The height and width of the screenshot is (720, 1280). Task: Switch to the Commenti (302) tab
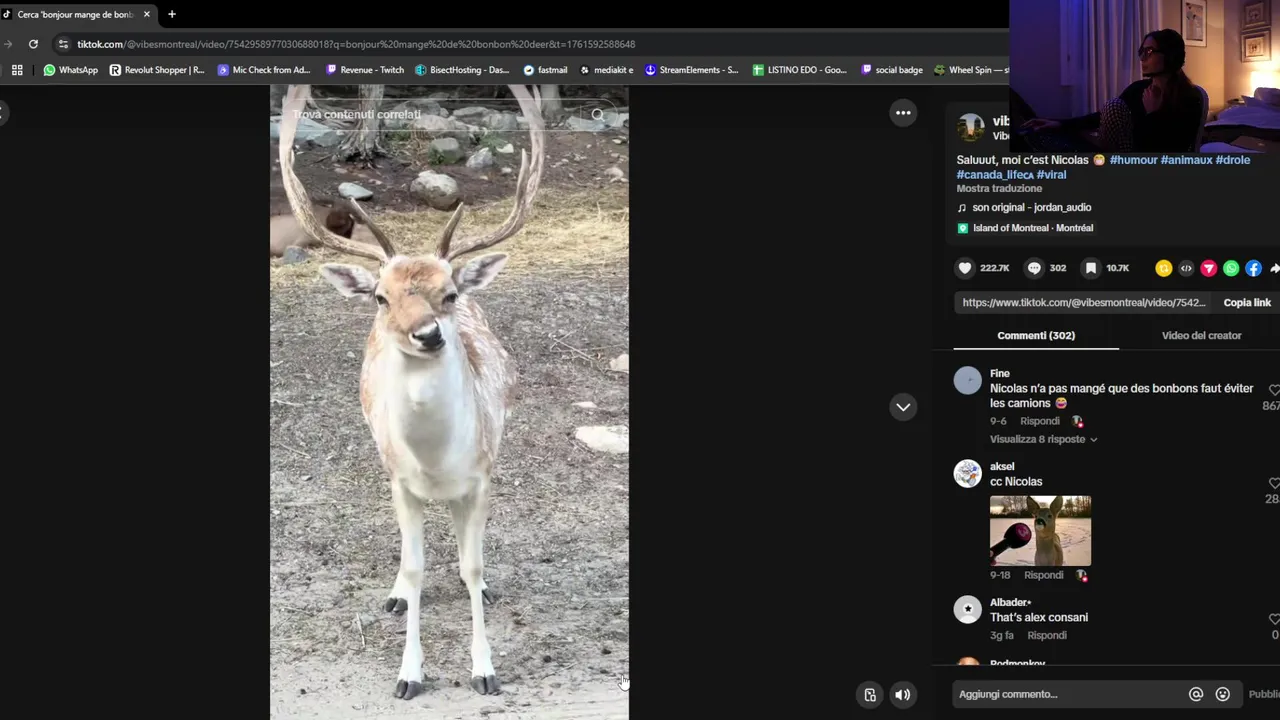[x=1036, y=336]
